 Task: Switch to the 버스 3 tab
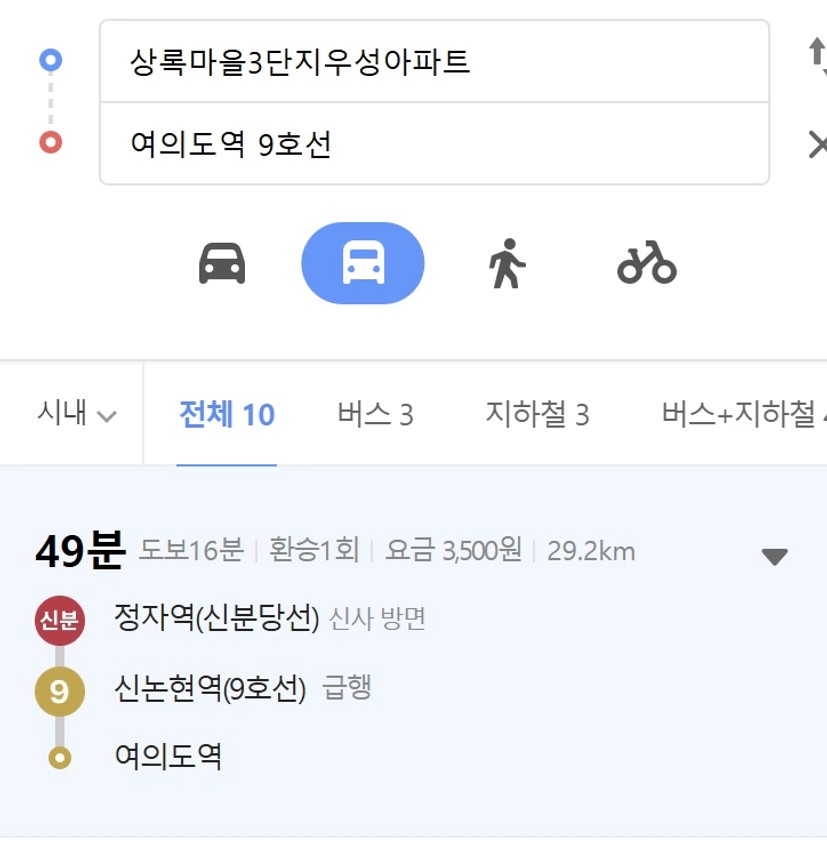[376, 414]
